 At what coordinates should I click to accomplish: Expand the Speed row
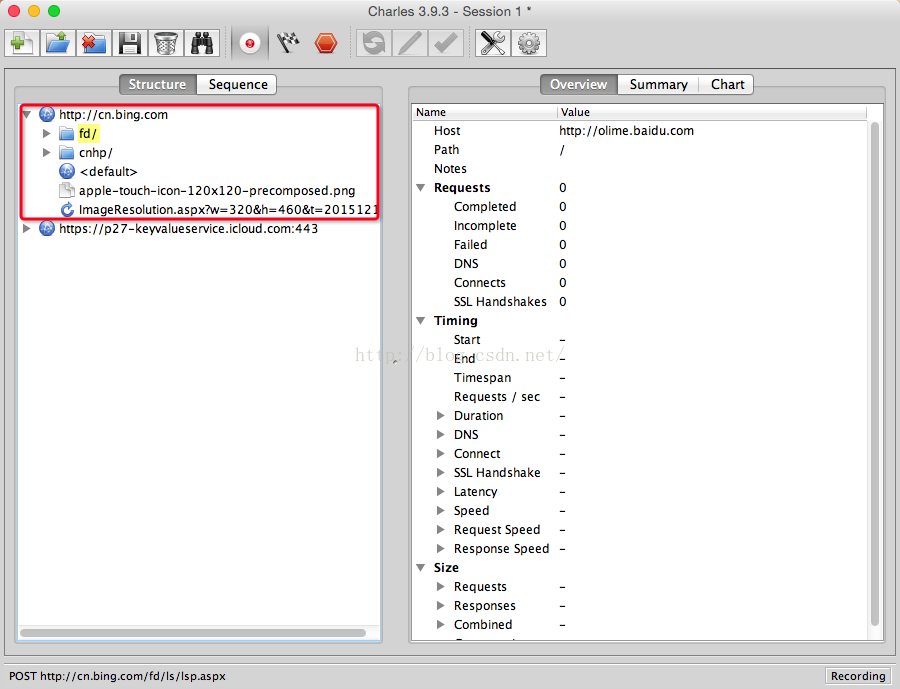(x=440, y=510)
